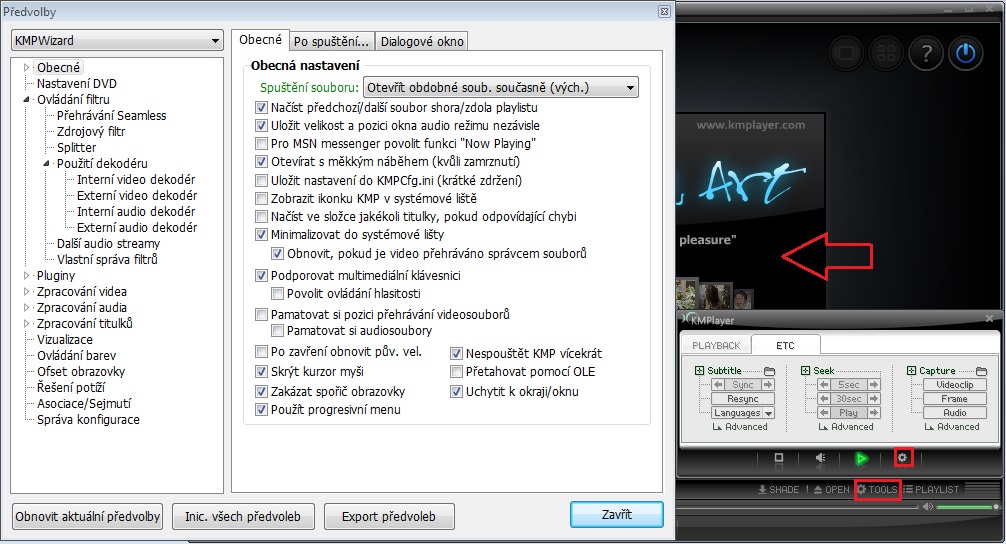This screenshot has height=544, width=1006.
Task: Select ETC tab in control box
Action: pos(785,345)
